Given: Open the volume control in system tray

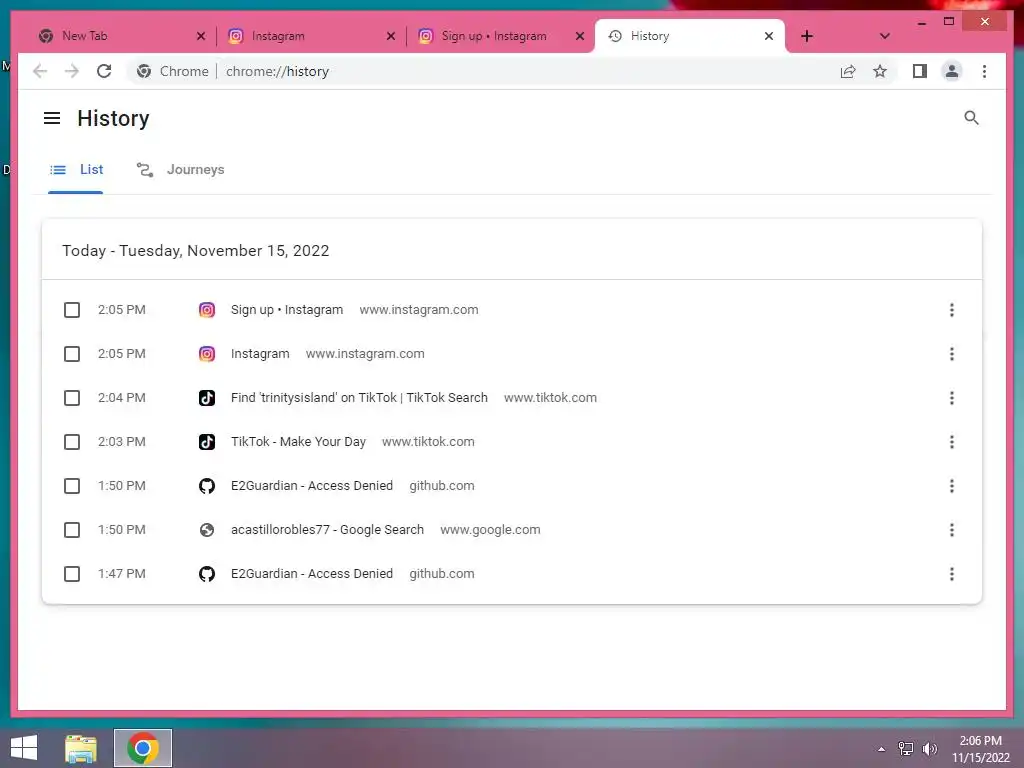Looking at the screenshot, I should click(x=929, y=748).
